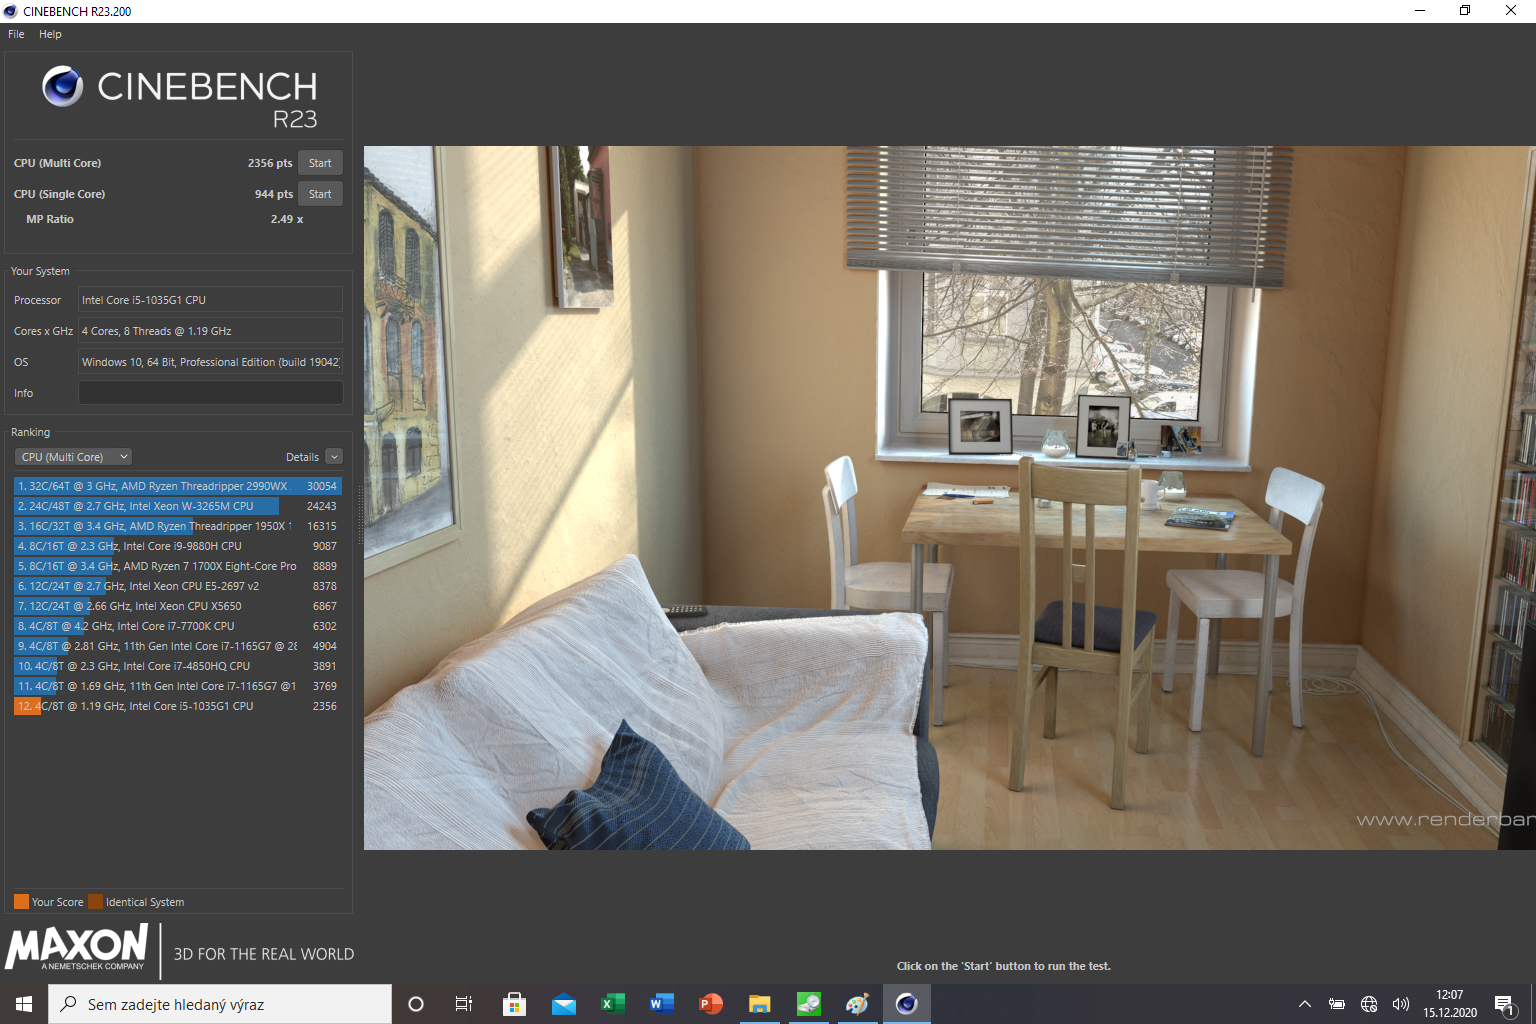1536x1024 pixels.
Task: Click the 2356 pts multi core score
Action: click(x=270, y=163)
